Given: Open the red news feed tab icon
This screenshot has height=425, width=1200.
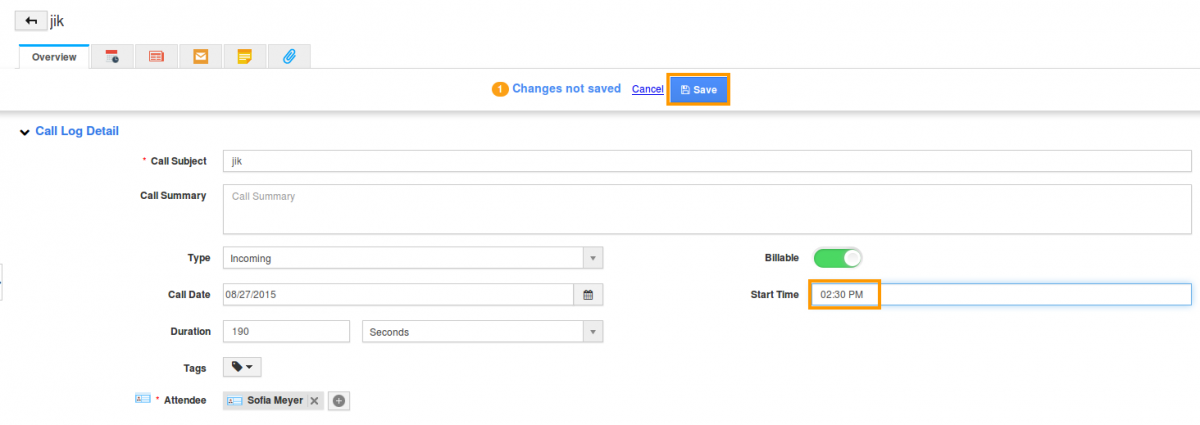Looking at the screenshot, I should tap(156, 57).
